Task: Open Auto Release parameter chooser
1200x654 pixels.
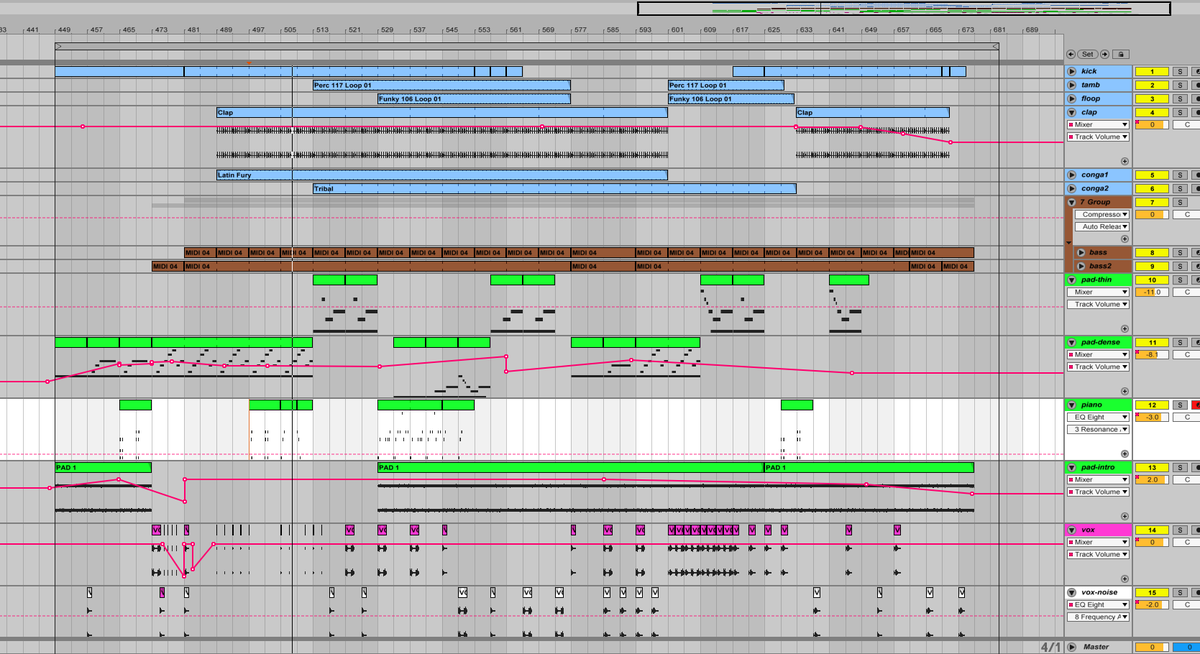Action: click(x=1102, y=227)
